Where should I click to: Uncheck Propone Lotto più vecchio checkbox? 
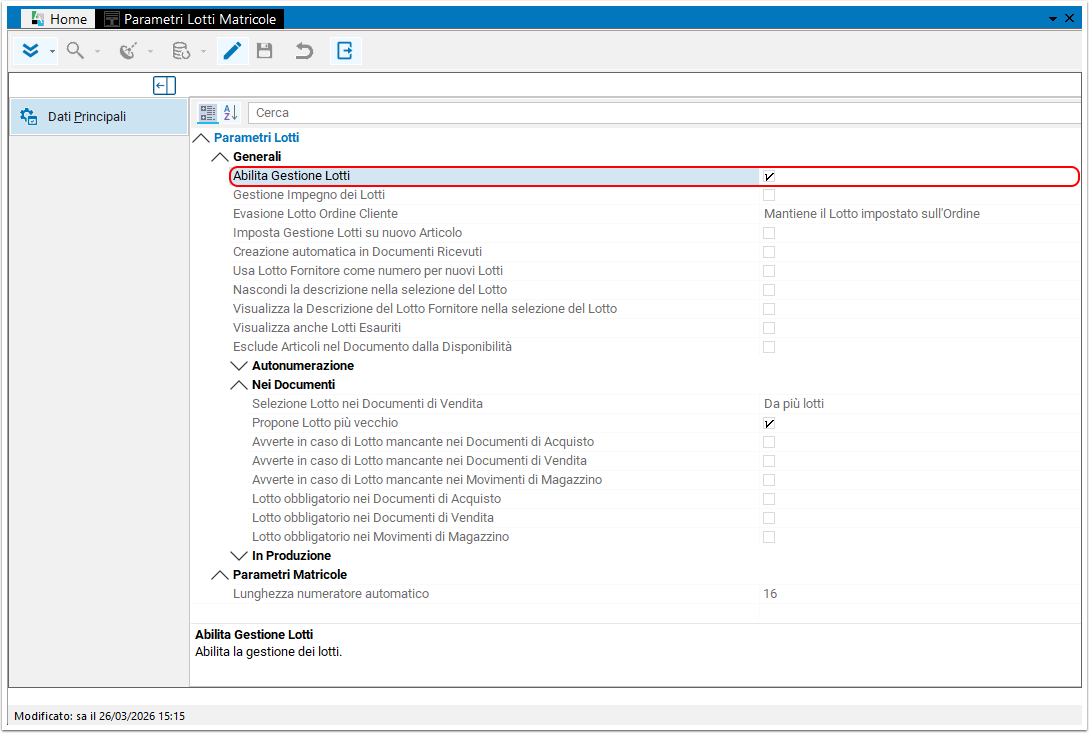[769, 423]
